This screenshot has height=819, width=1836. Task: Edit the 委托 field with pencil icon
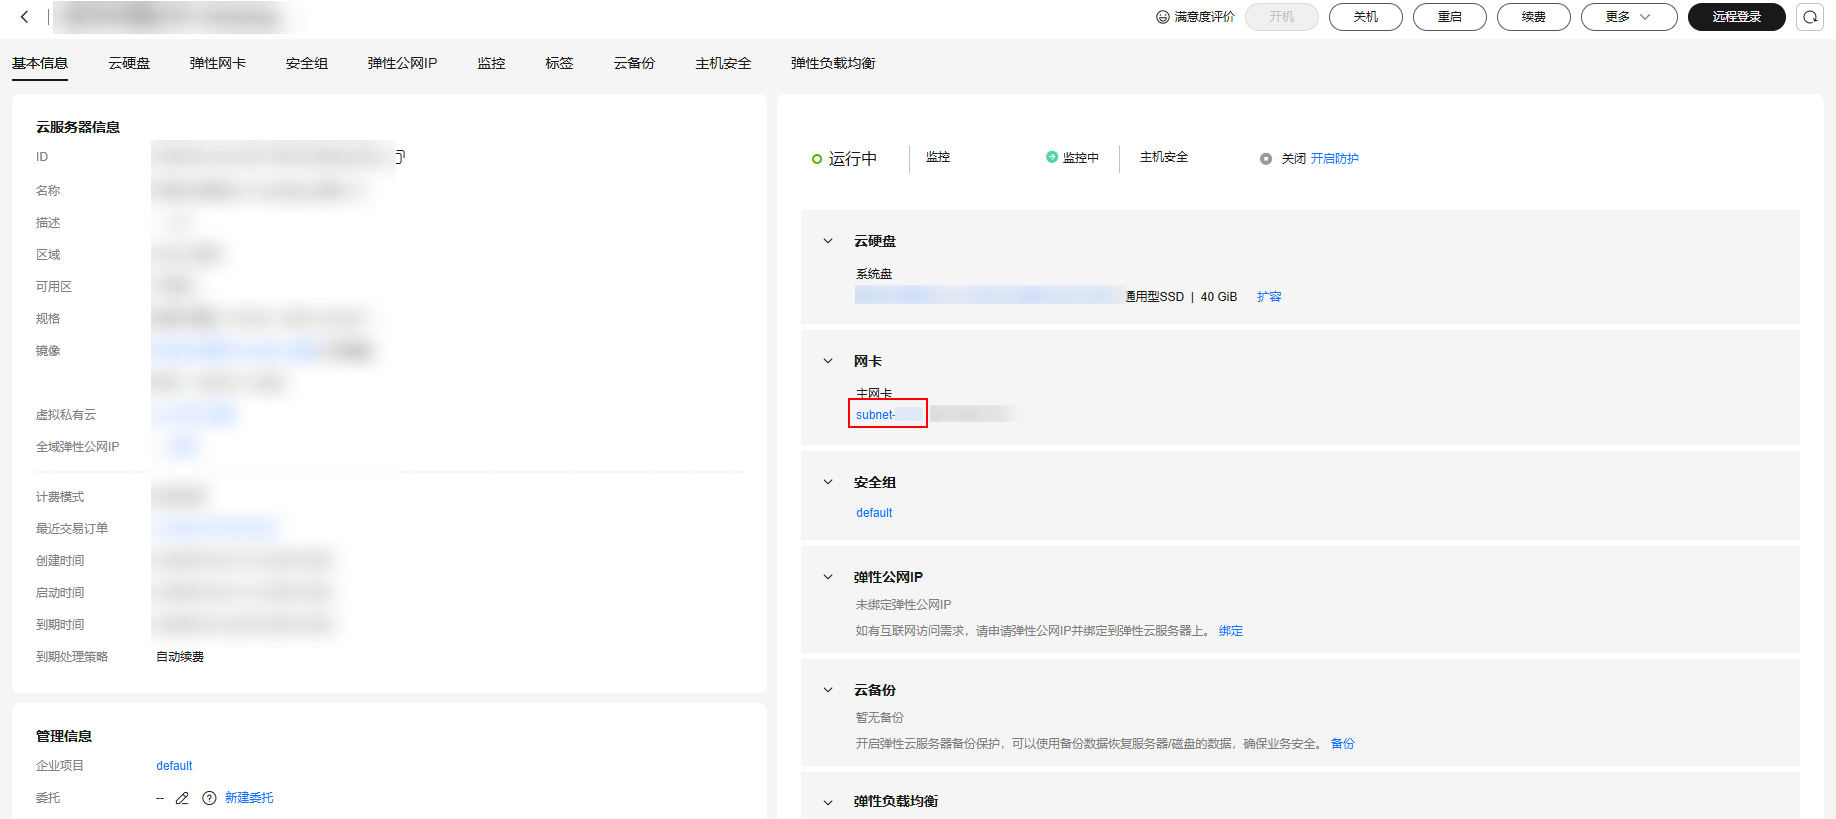click(x=182, y=798)
